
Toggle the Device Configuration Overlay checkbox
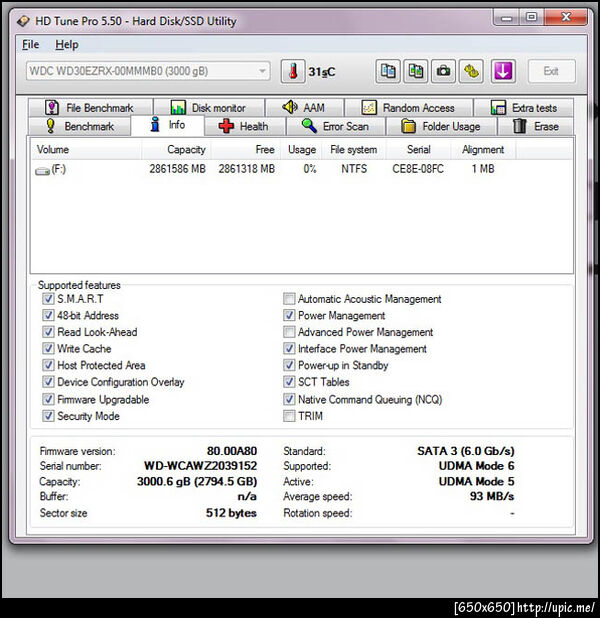point(48,382)
